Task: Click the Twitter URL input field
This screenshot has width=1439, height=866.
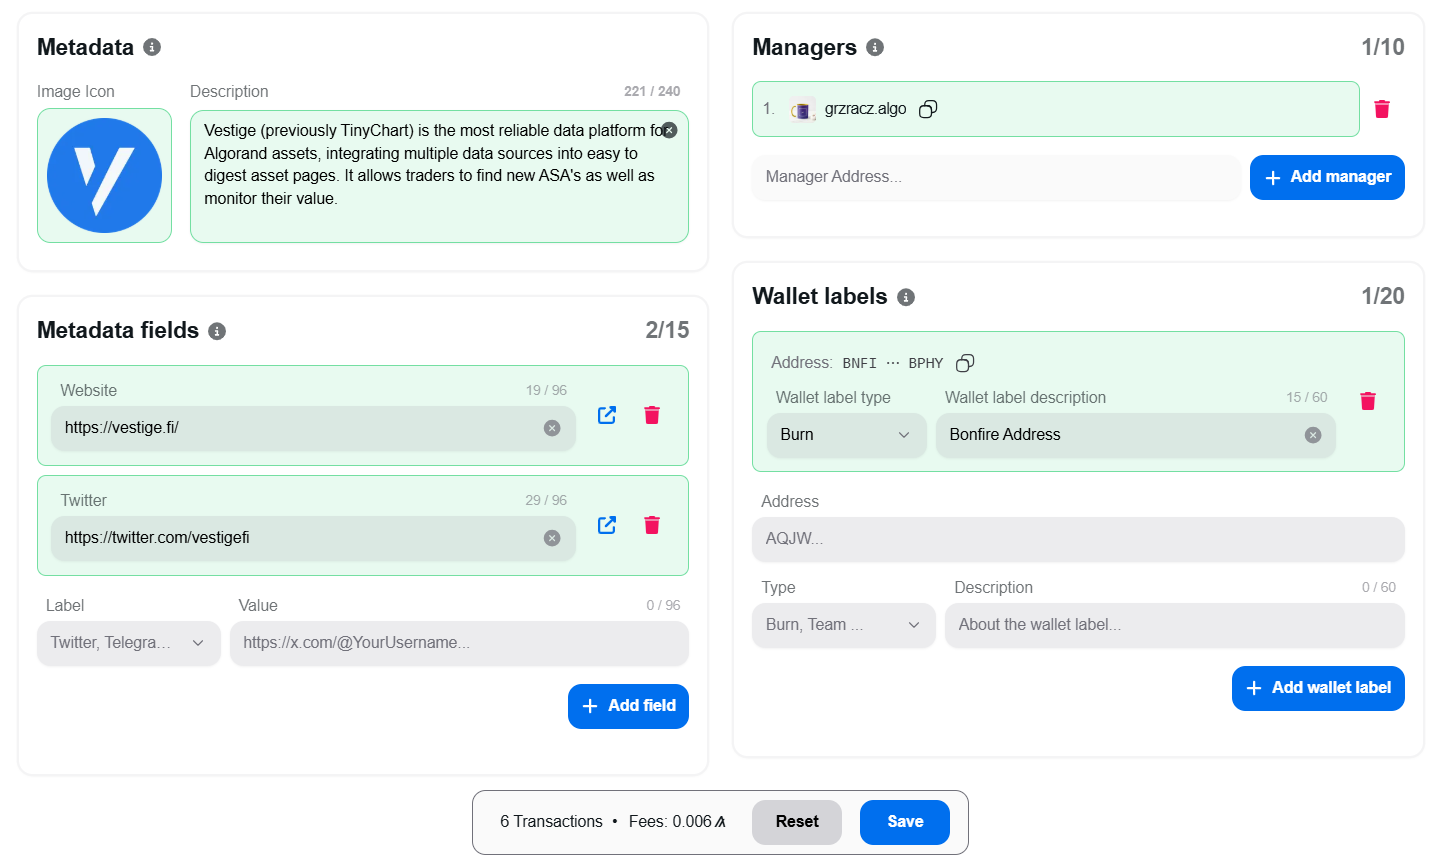Action: pyautogui.click(x=313, y=538)
